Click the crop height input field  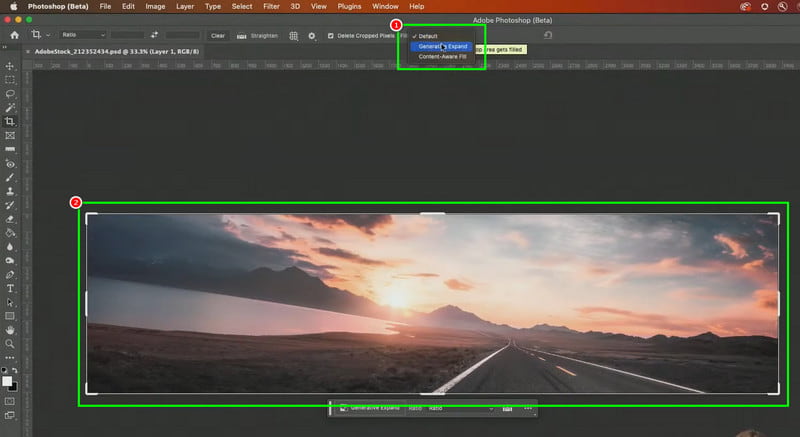point(182,35)
